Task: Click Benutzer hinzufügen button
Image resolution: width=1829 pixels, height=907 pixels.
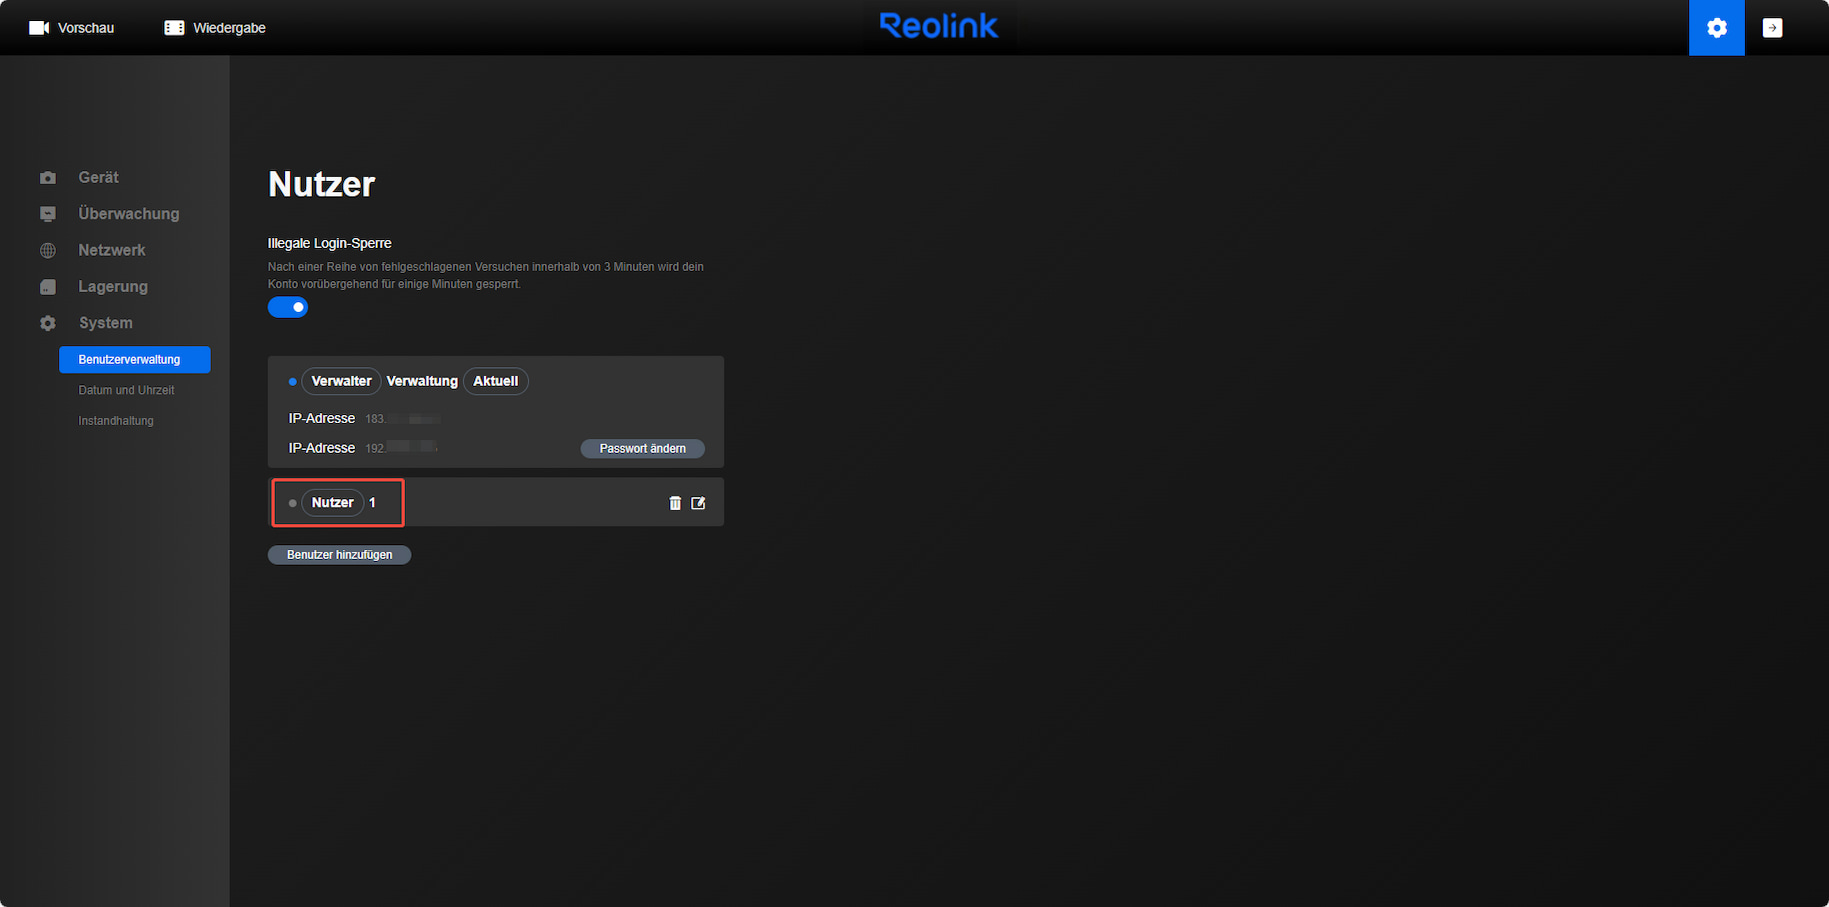Action: tap(340, 555)
